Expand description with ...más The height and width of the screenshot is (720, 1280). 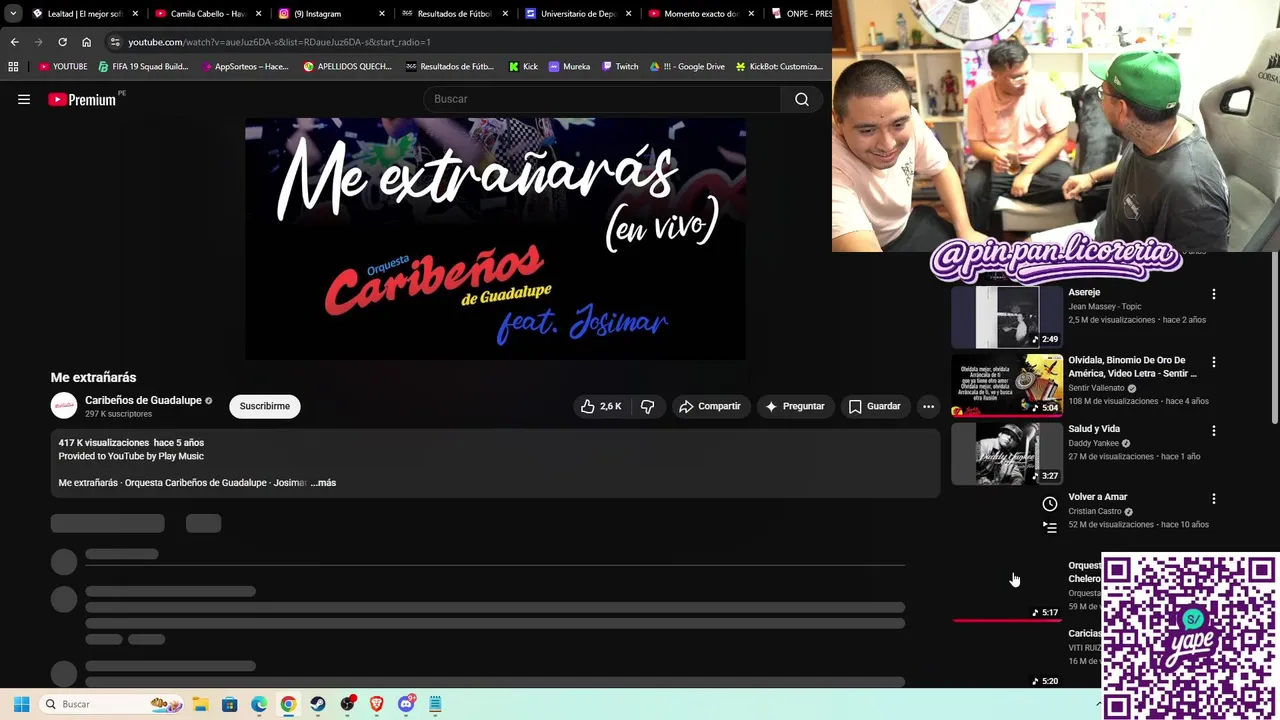pos(323,483)
